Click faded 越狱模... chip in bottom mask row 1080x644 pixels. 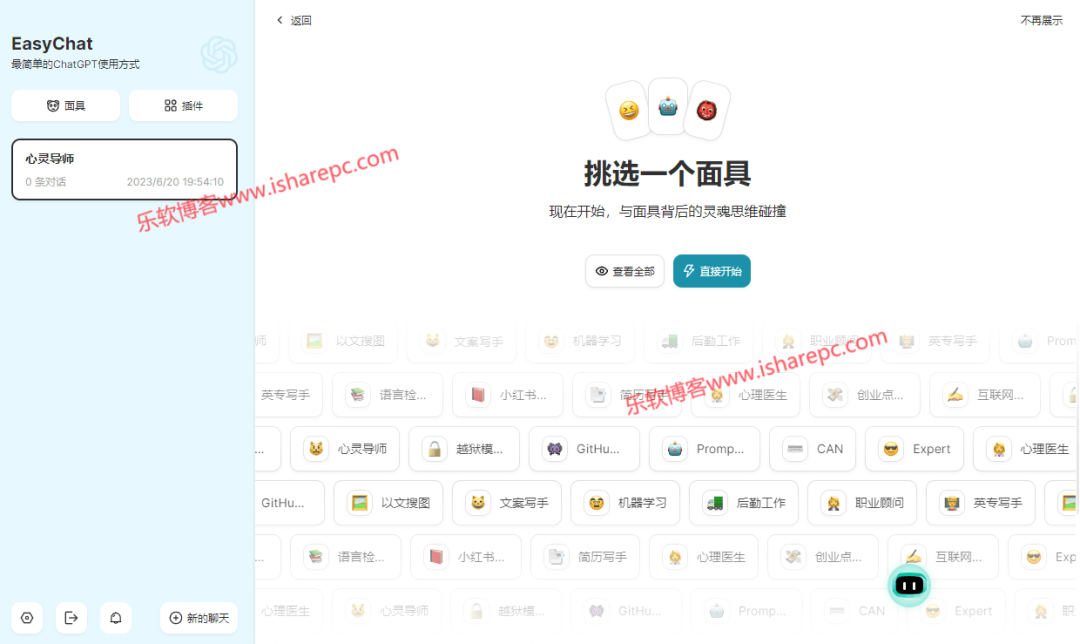click(x=507, y=611)
